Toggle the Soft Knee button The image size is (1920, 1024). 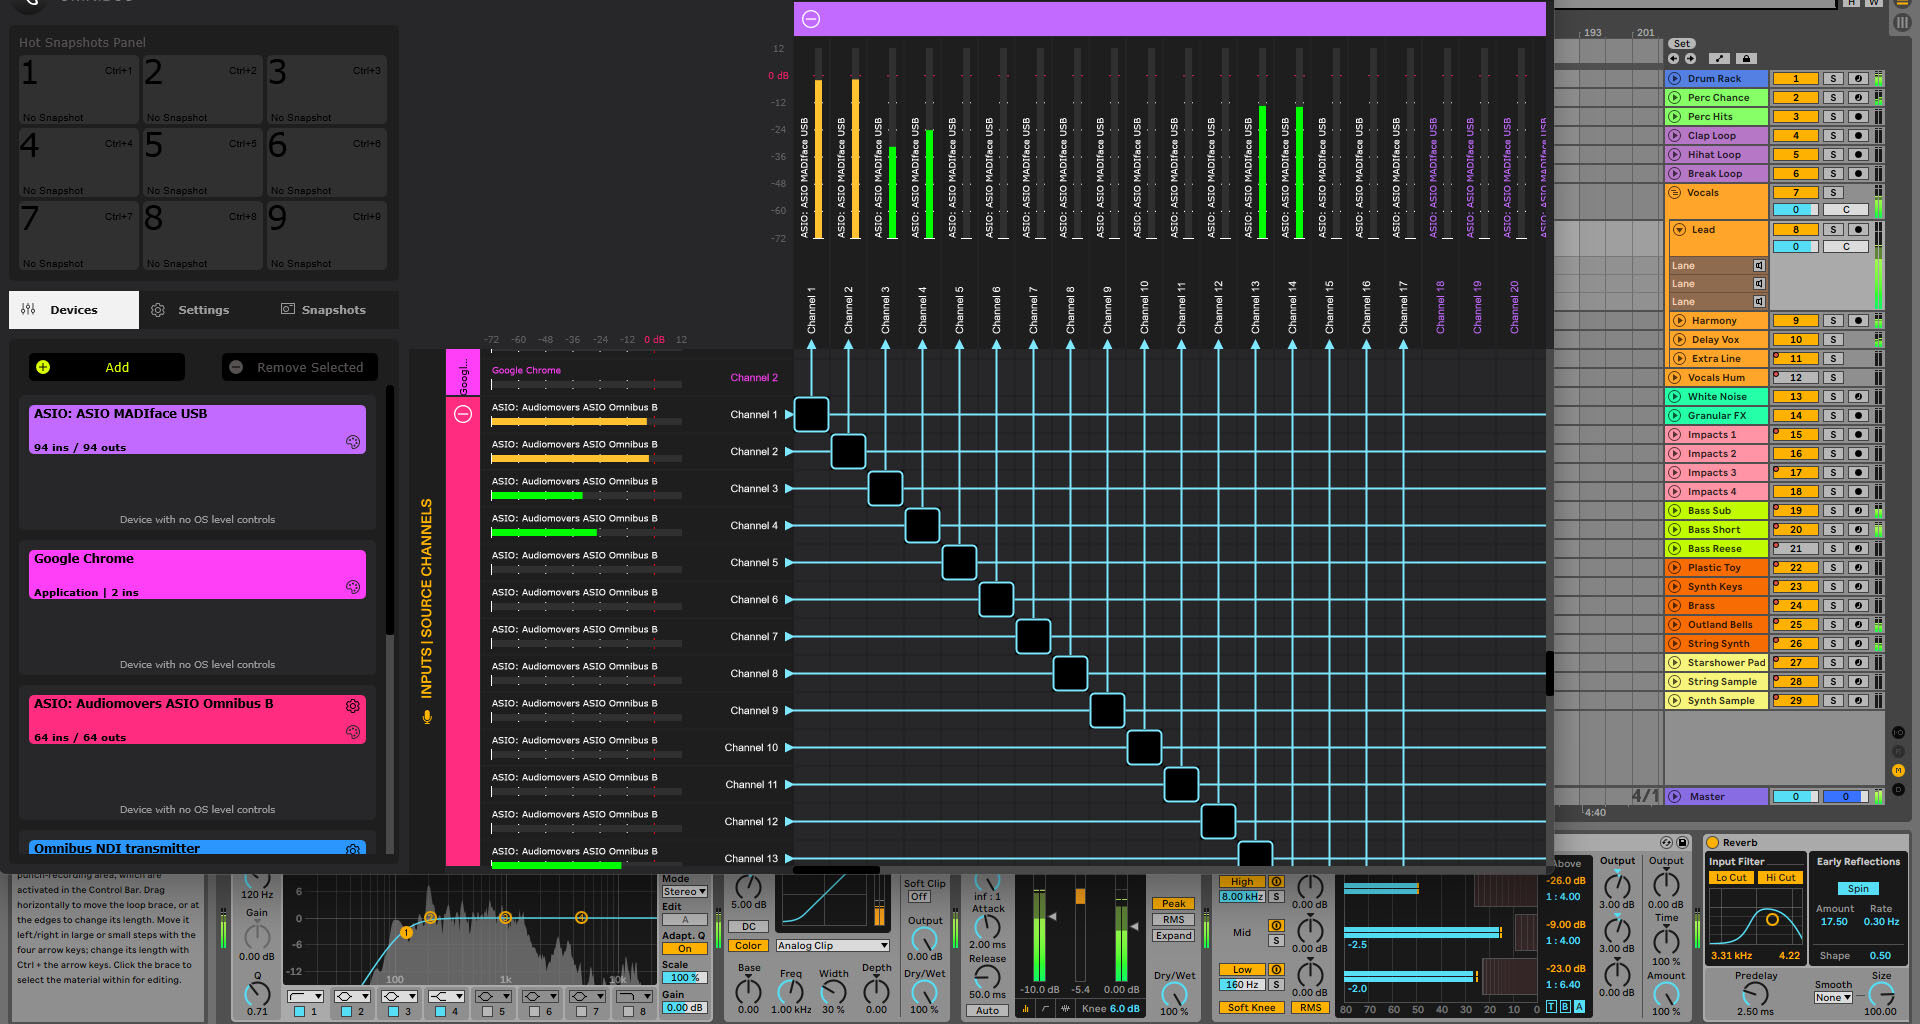tap(1251, 1007)
